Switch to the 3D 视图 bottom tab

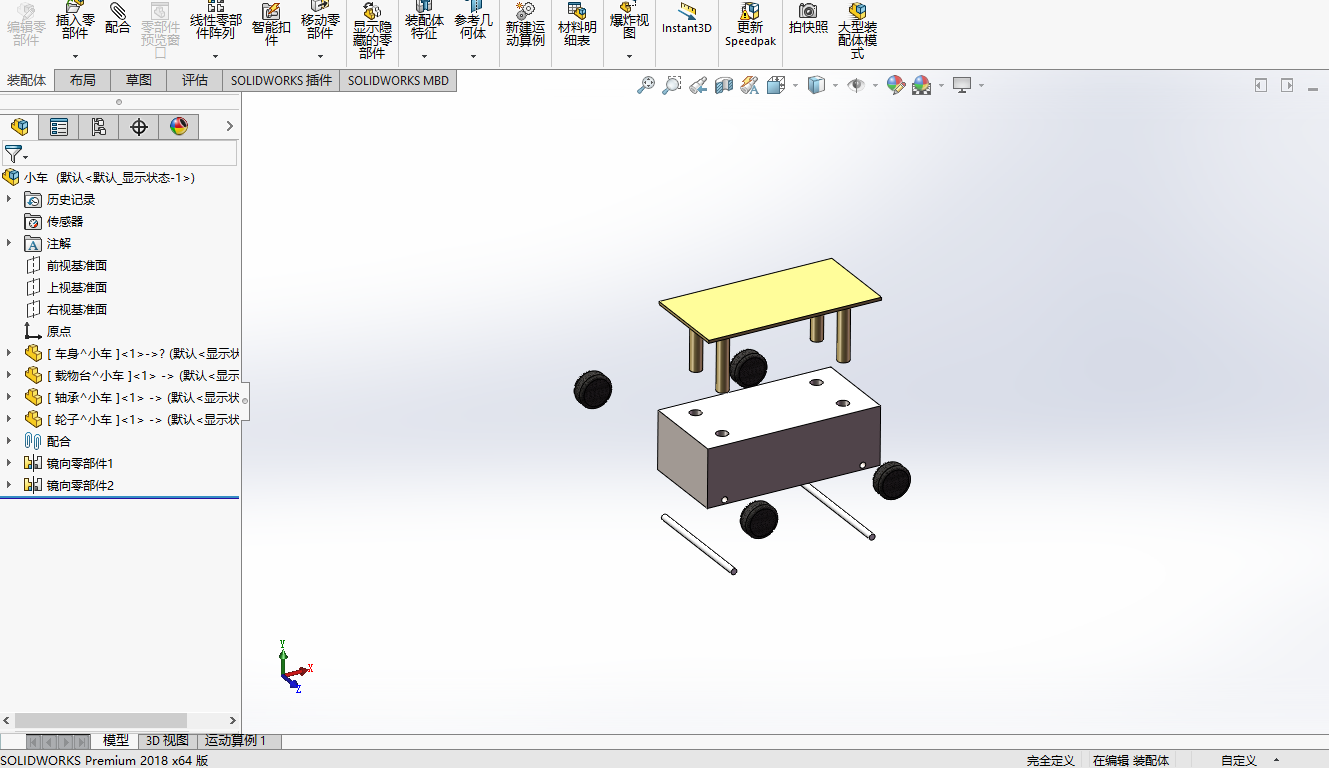(x=167, y=741)
